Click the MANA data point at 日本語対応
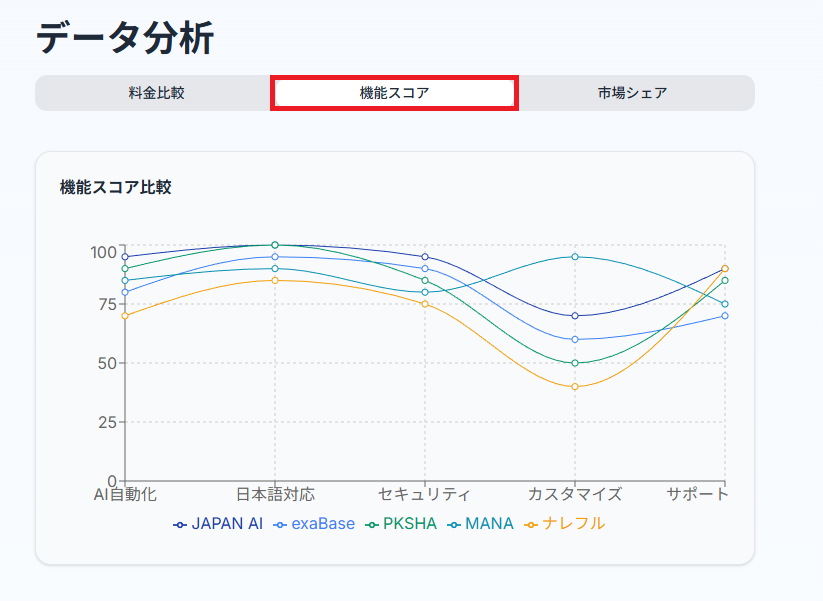Viewport: 823px width, 601px height. 275,268
